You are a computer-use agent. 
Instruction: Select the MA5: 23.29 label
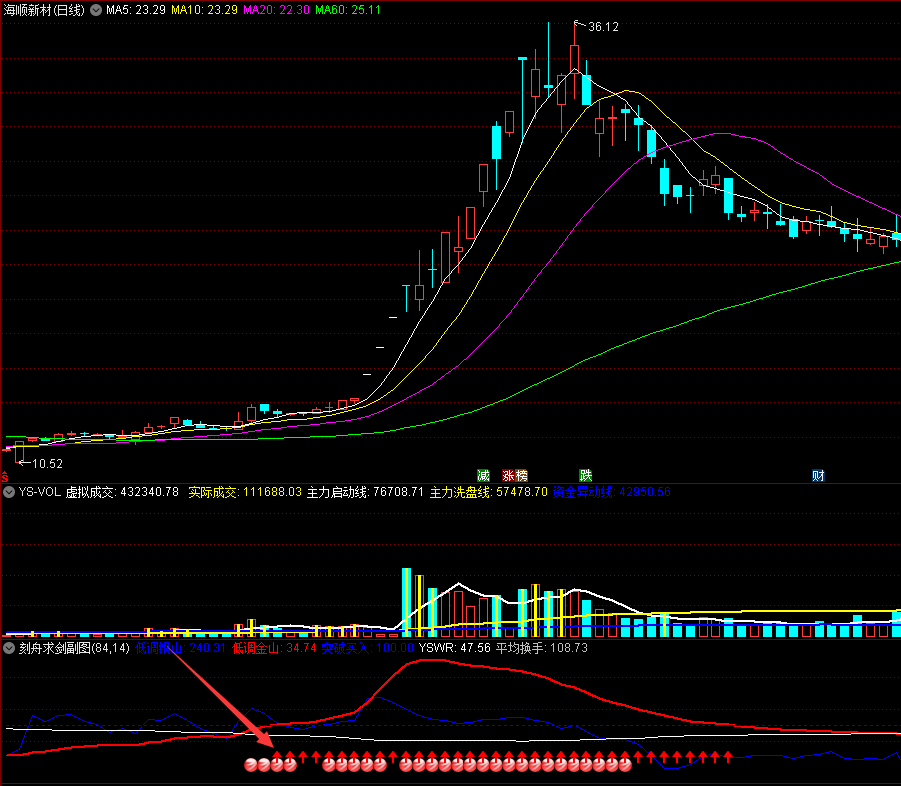click(136, 10)
